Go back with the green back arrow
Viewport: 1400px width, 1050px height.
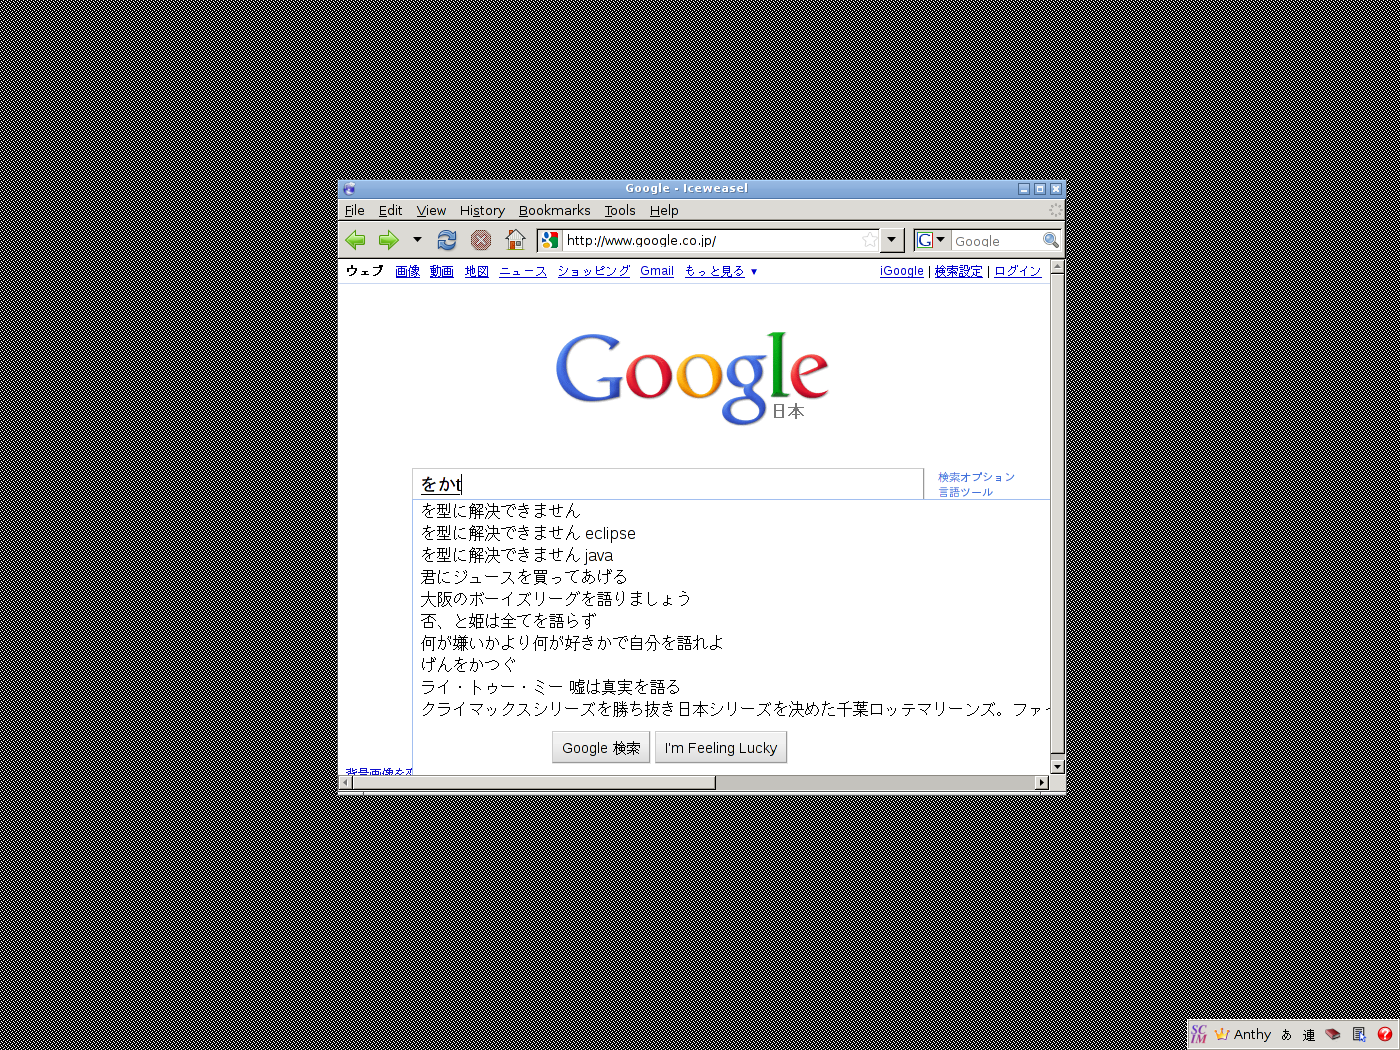(356, 240)
